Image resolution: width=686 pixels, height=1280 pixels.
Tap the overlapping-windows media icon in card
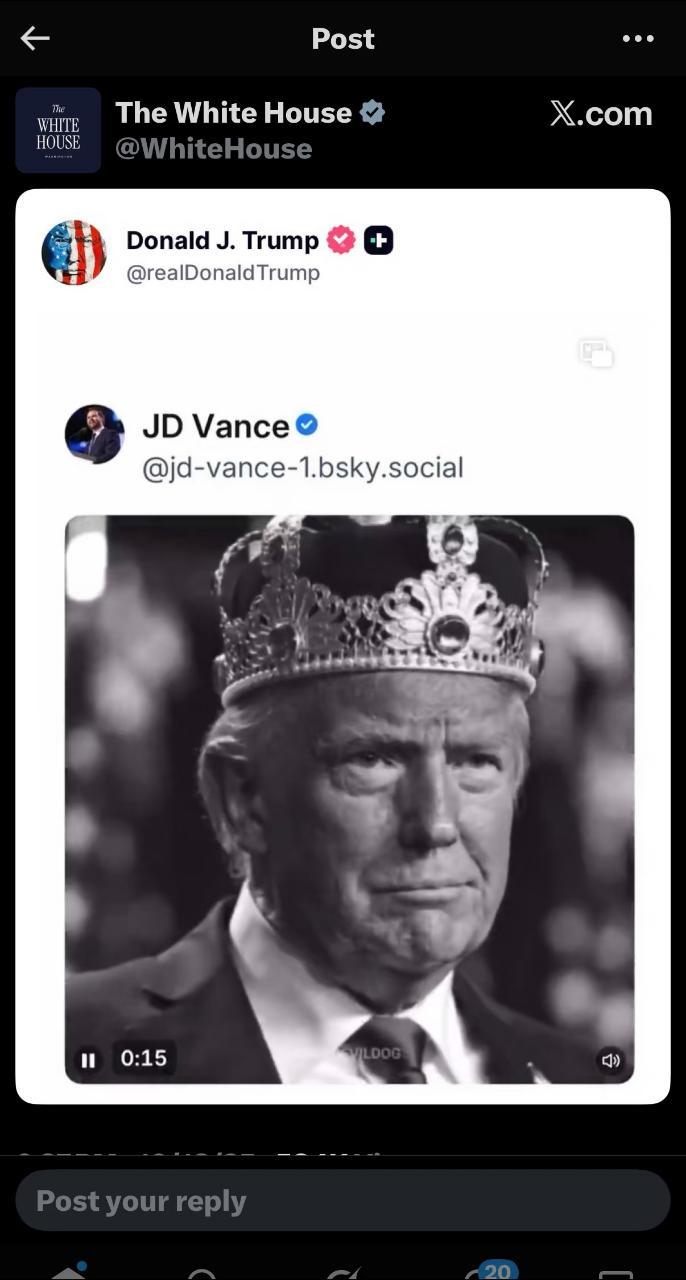point(596,353)
